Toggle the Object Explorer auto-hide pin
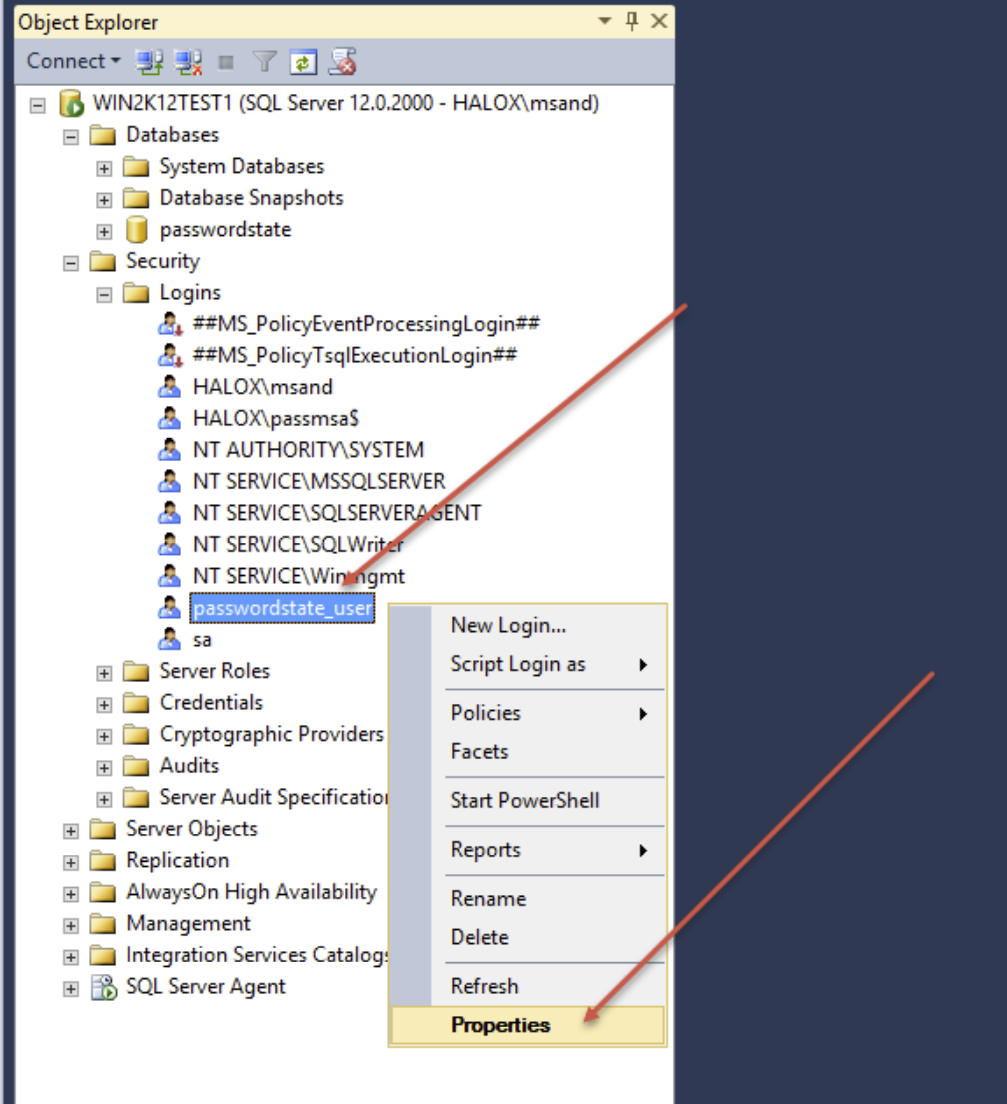The width and height of the screenshot is (1007, 1104). click(x=632, y=21)
